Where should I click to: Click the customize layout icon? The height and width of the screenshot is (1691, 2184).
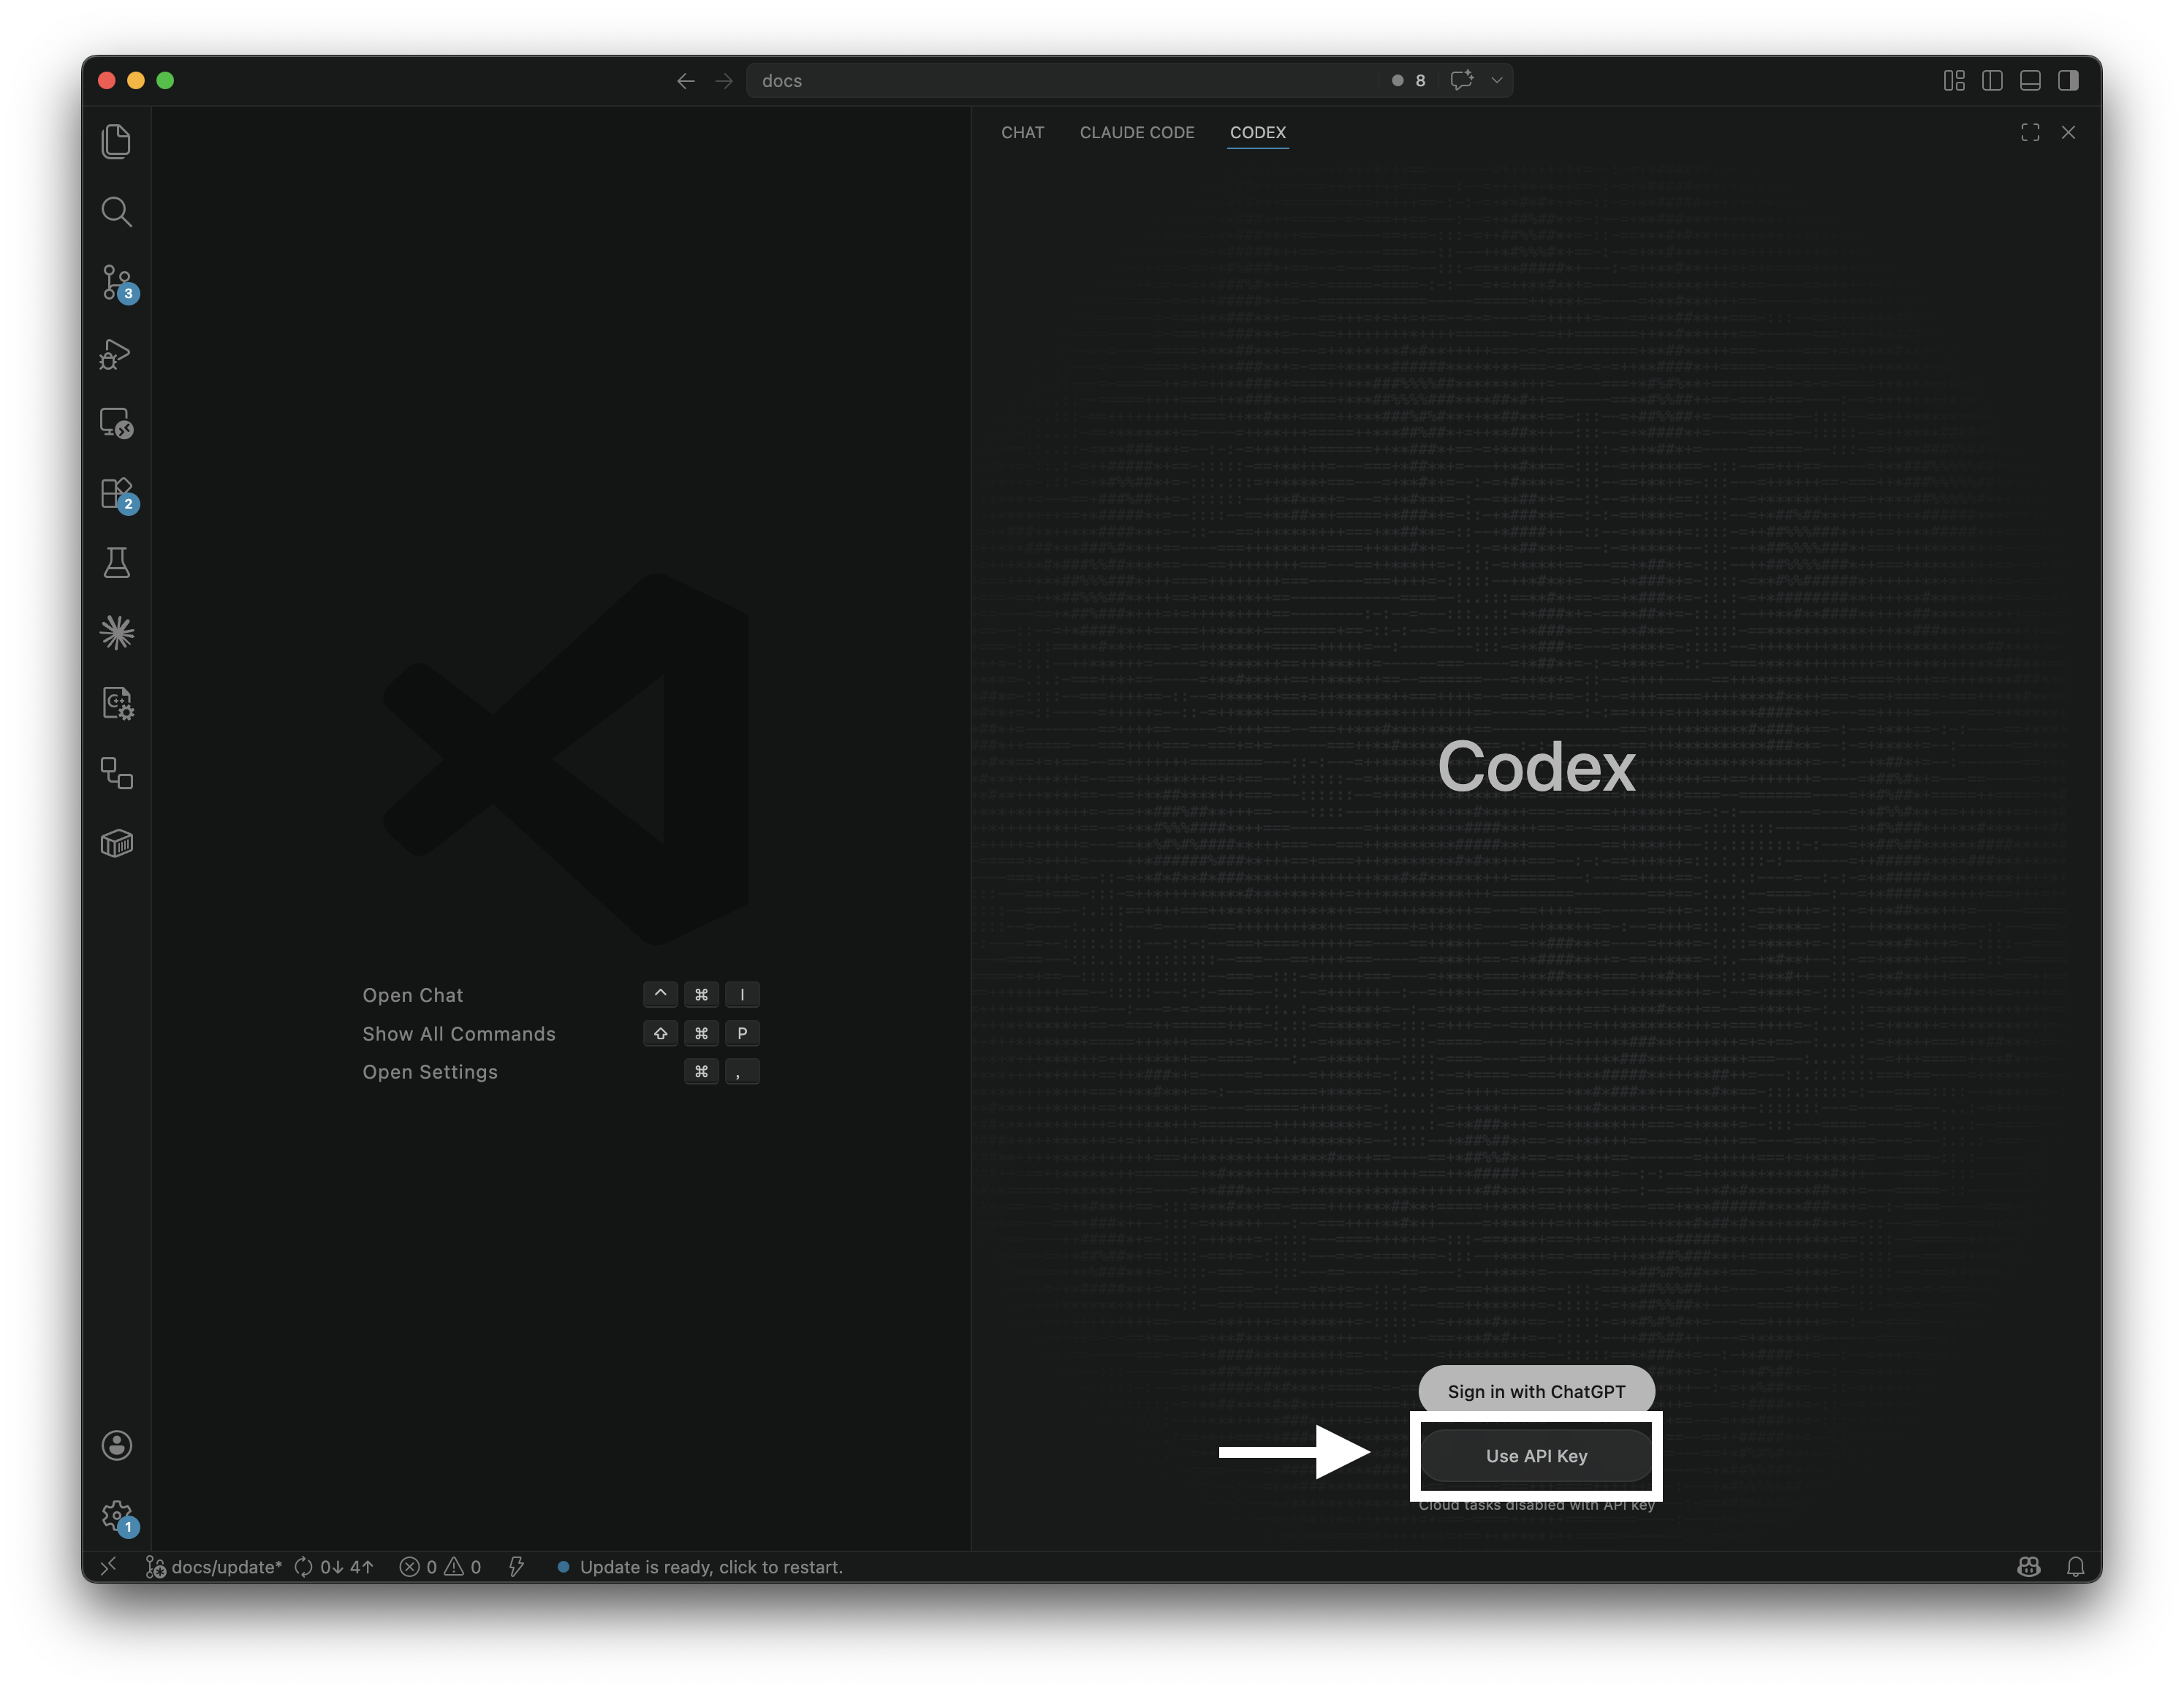click(1954, 80)
